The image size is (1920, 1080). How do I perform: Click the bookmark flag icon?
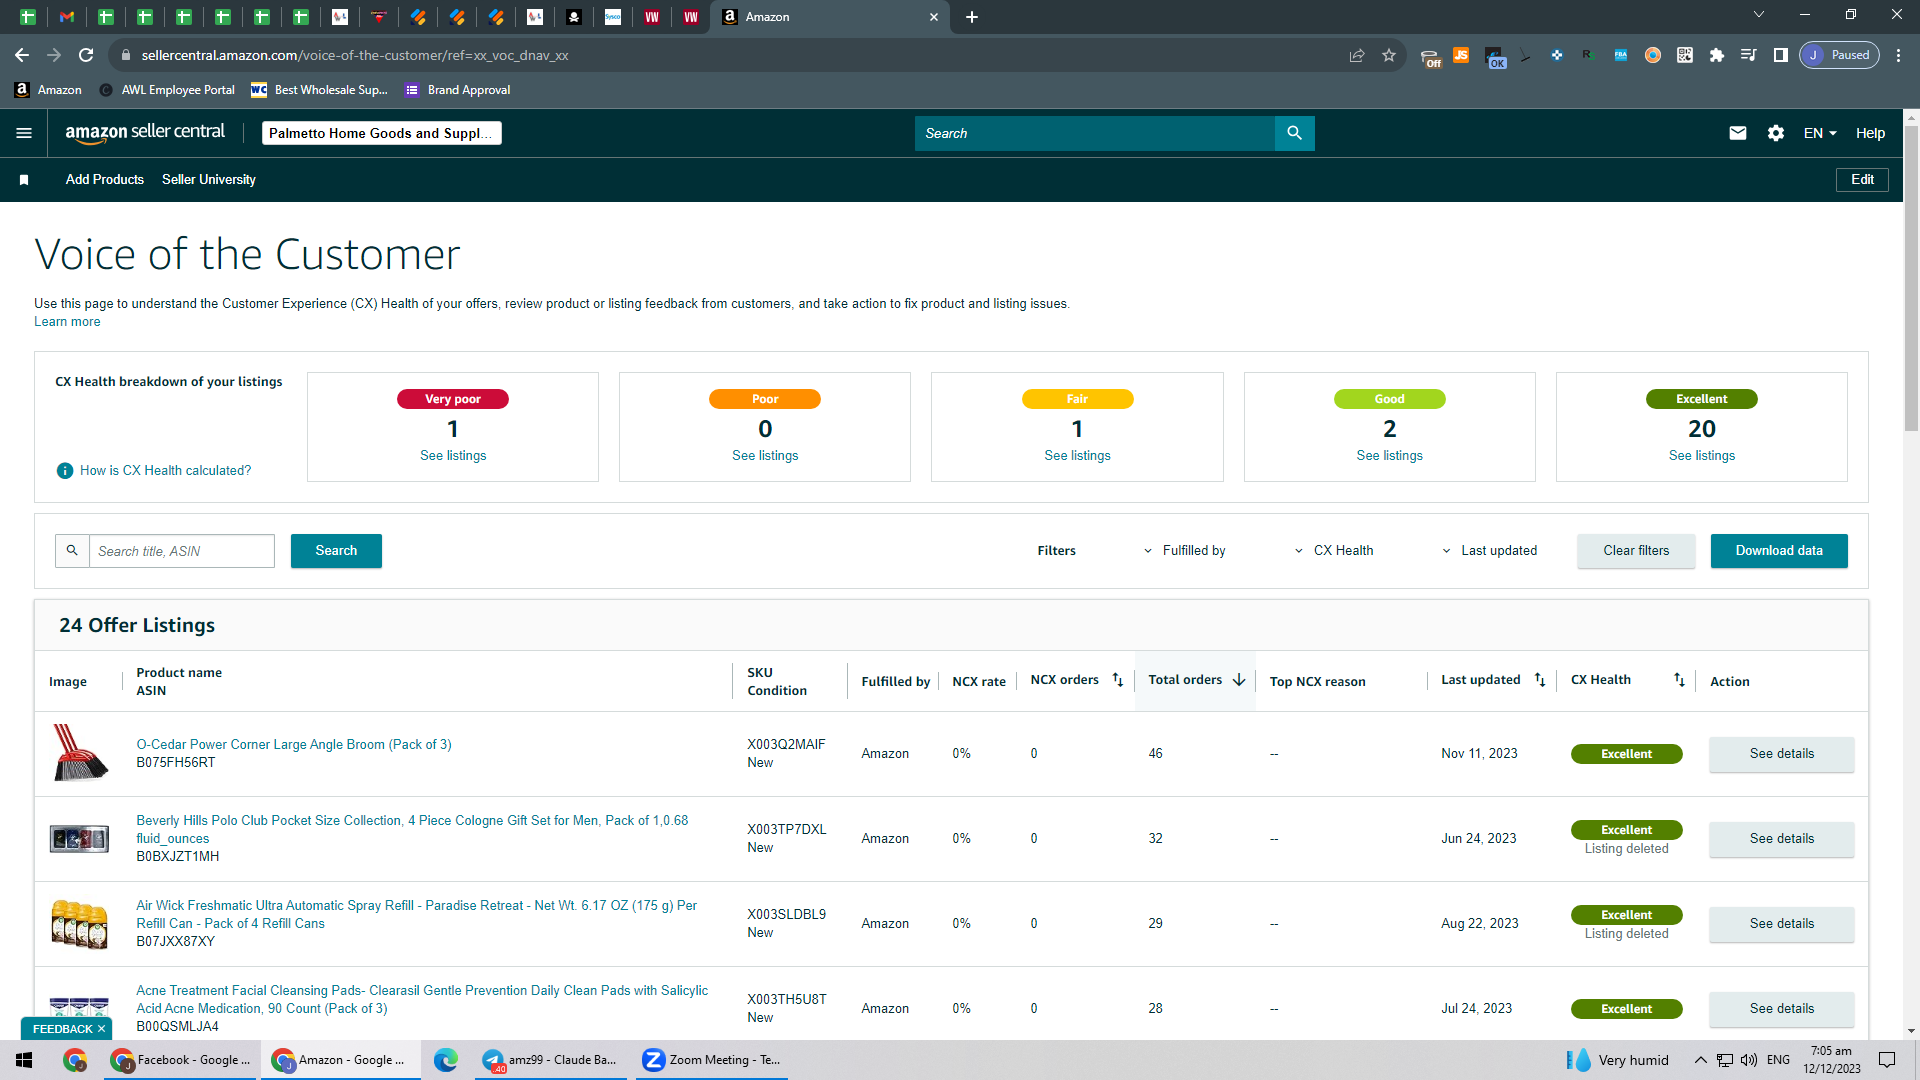pos(24,180)
